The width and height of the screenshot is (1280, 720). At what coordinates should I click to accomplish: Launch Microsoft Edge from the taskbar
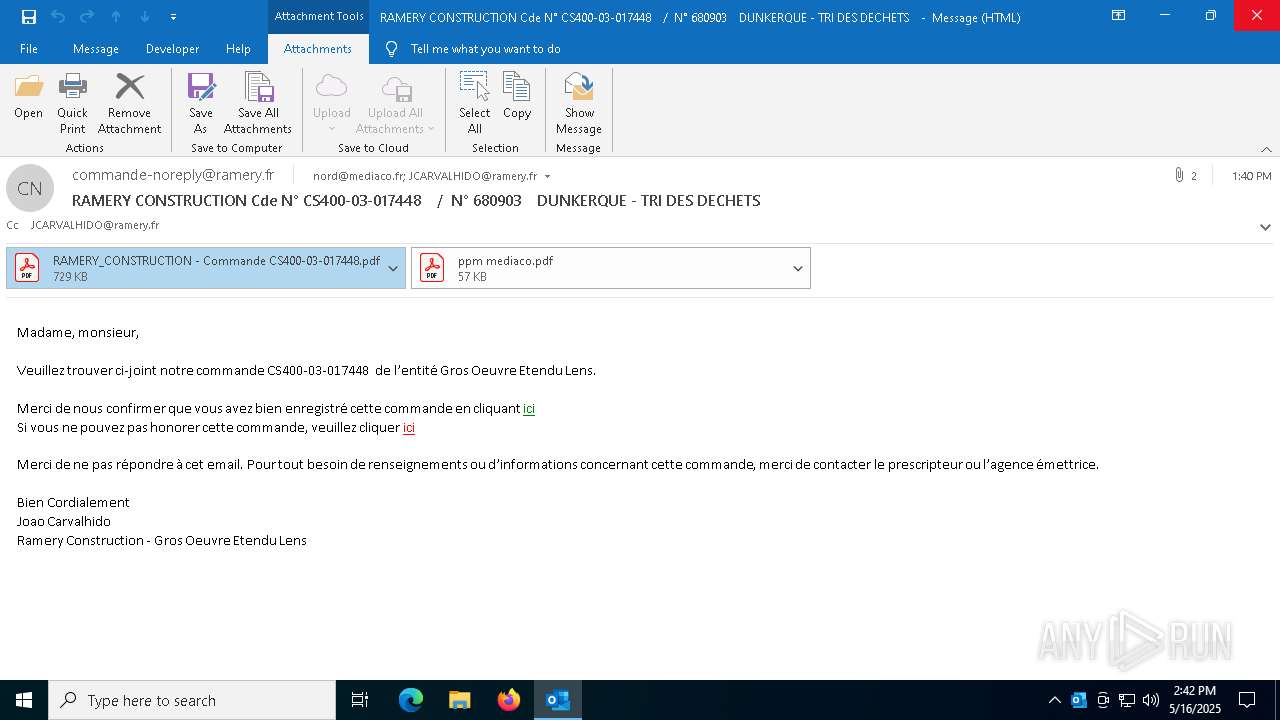[x=411, y=700]
